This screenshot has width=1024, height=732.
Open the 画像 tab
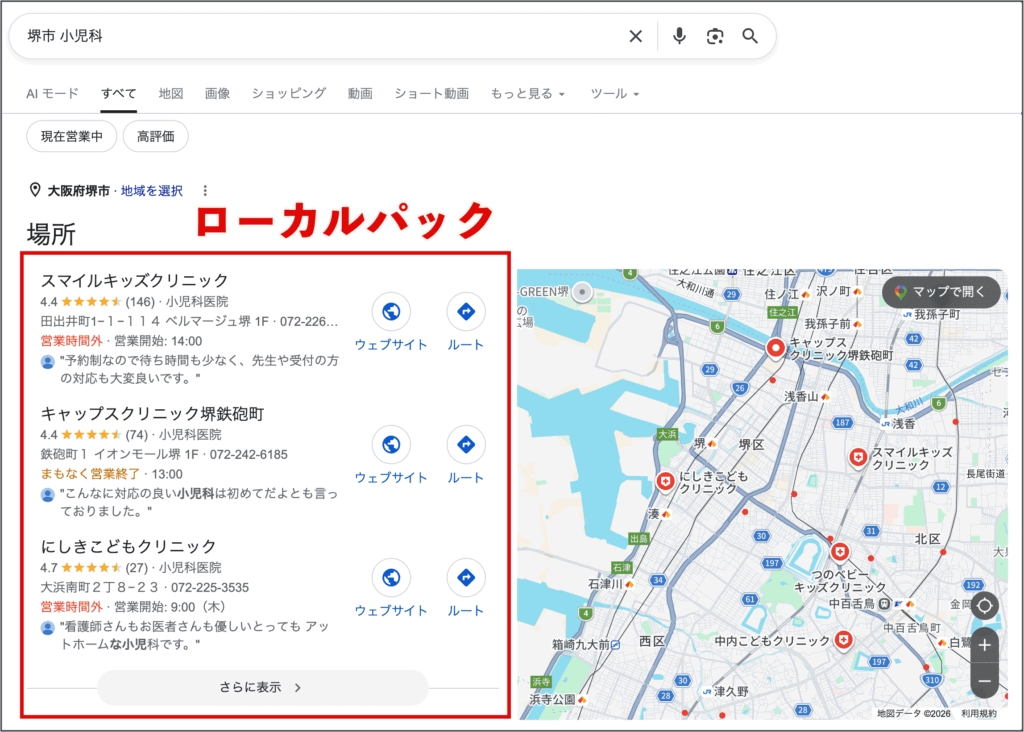click(217, 93)
